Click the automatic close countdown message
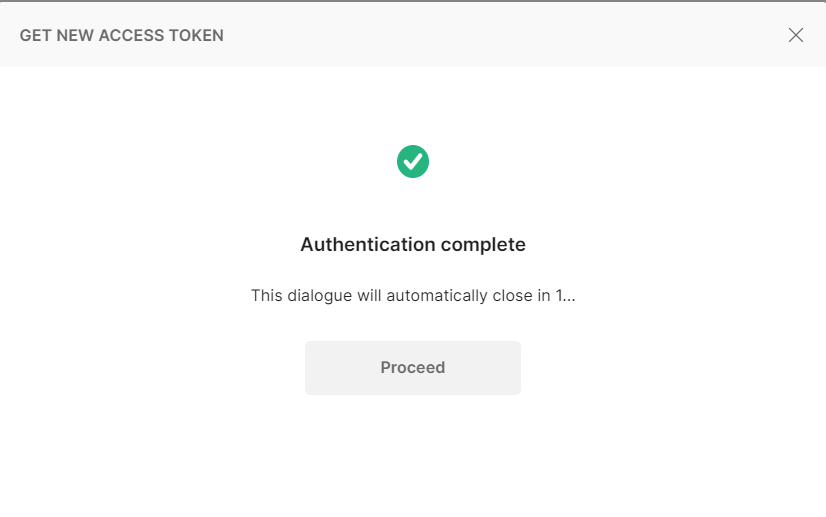 tap(412, 296)
